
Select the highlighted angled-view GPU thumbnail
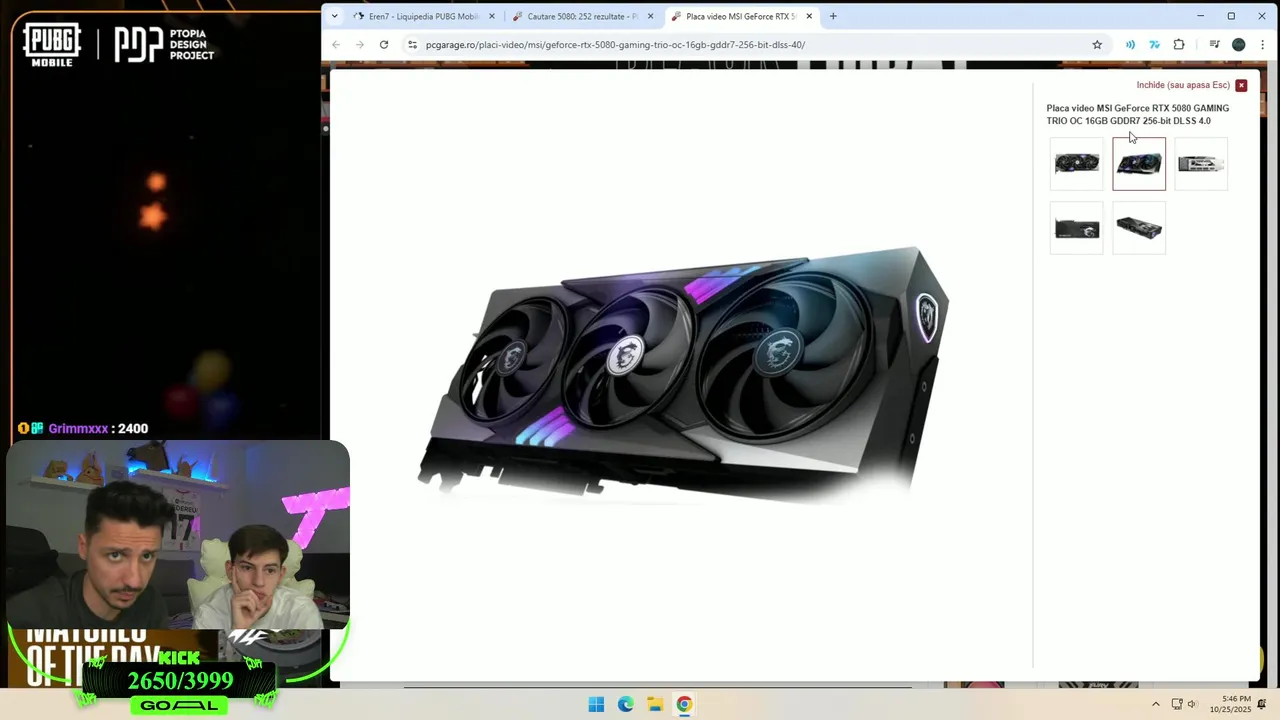[x=1139, y=164]
